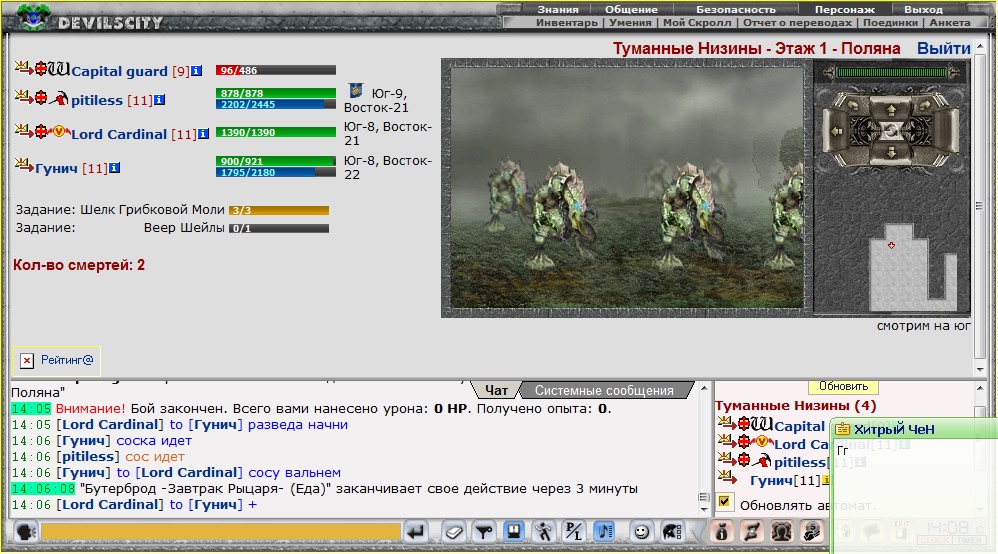Image resolution: width=998 pixels, height=554 pixels.
Task: Click the funnel filter icon in chat toolbar
Action: pos(484,532)
